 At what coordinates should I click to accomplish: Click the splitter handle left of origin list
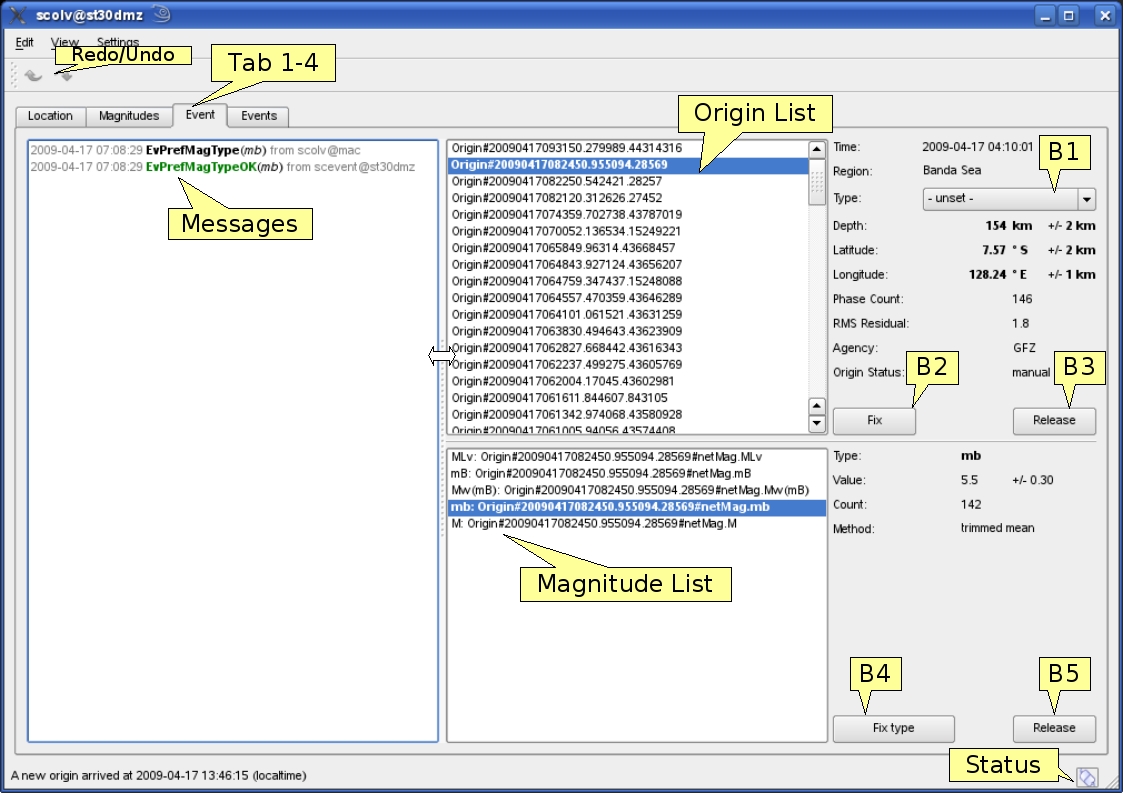click(x=441, y=356)
